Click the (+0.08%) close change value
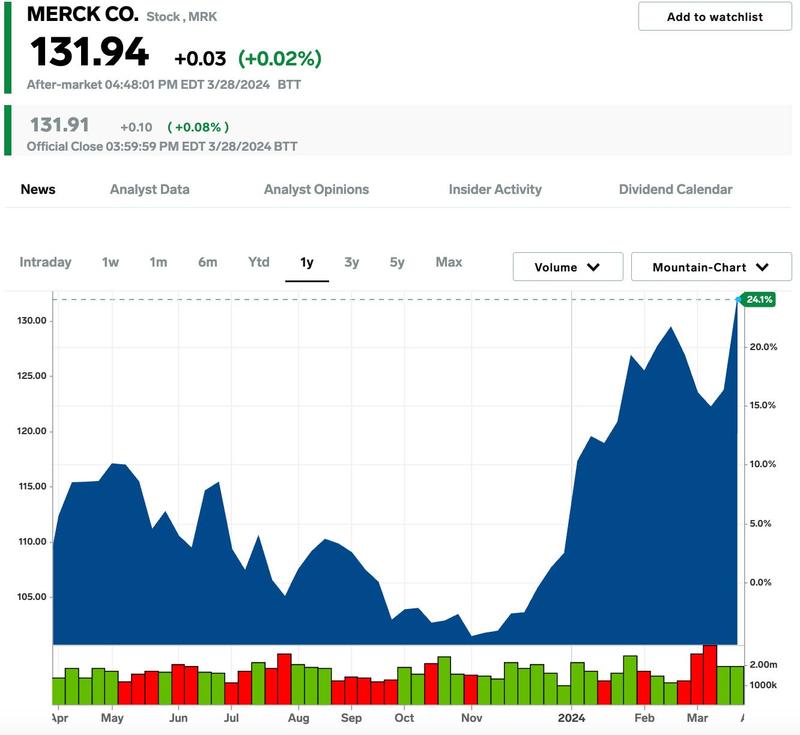The width and height of the screenshot is (800, 735). click(x=198, y=127)
